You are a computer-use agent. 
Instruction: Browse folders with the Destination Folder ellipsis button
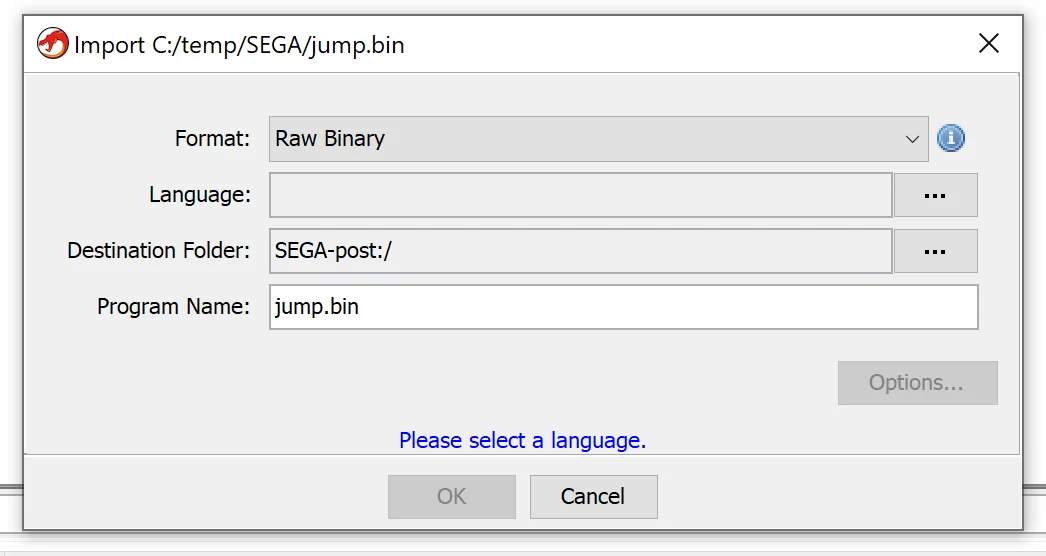935,251
